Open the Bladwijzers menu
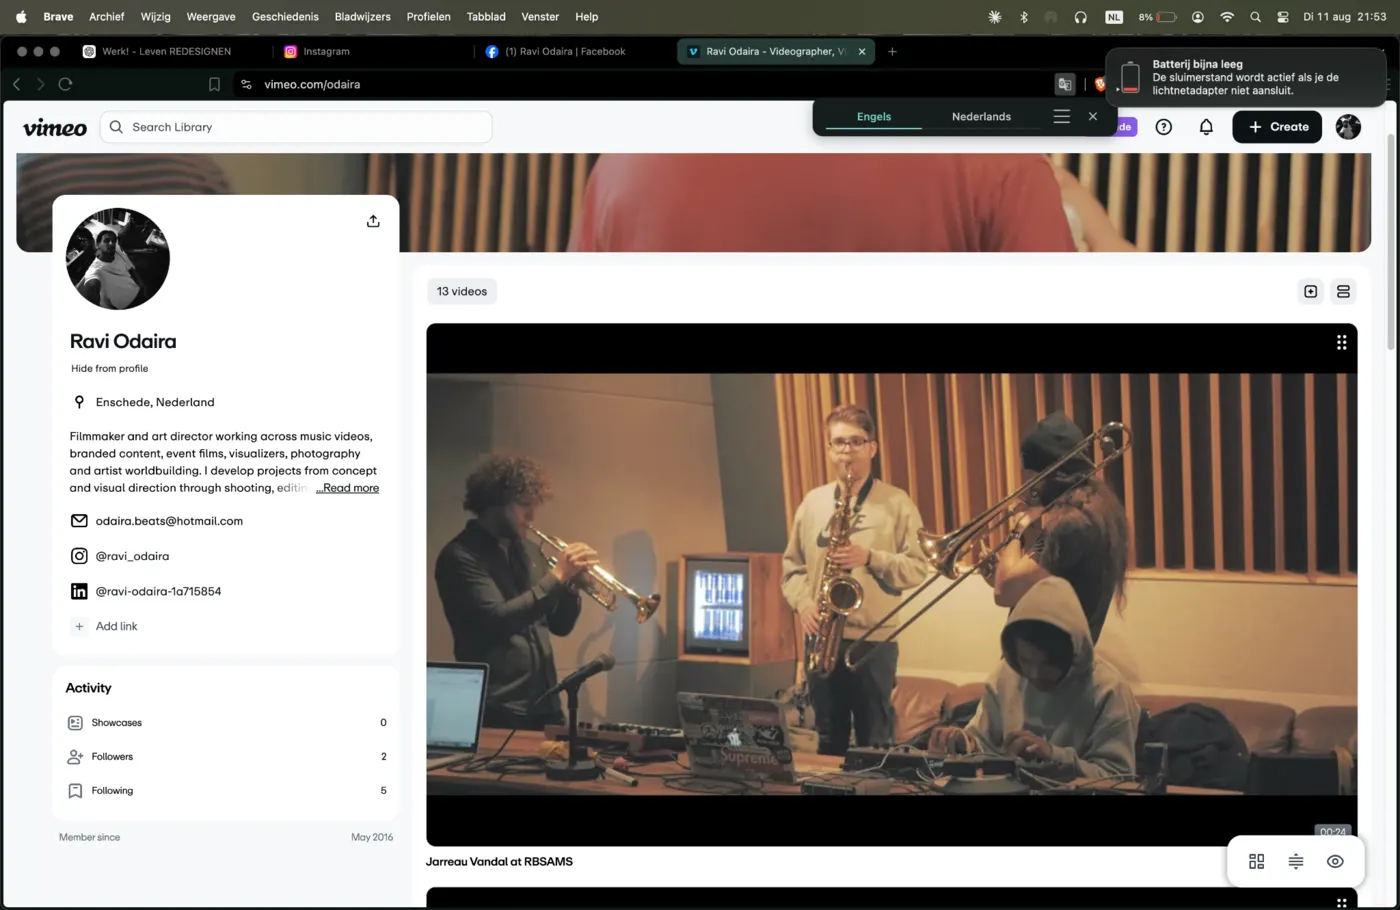Viewport: 1400px width, 910px height. click(x=363, y=17)
